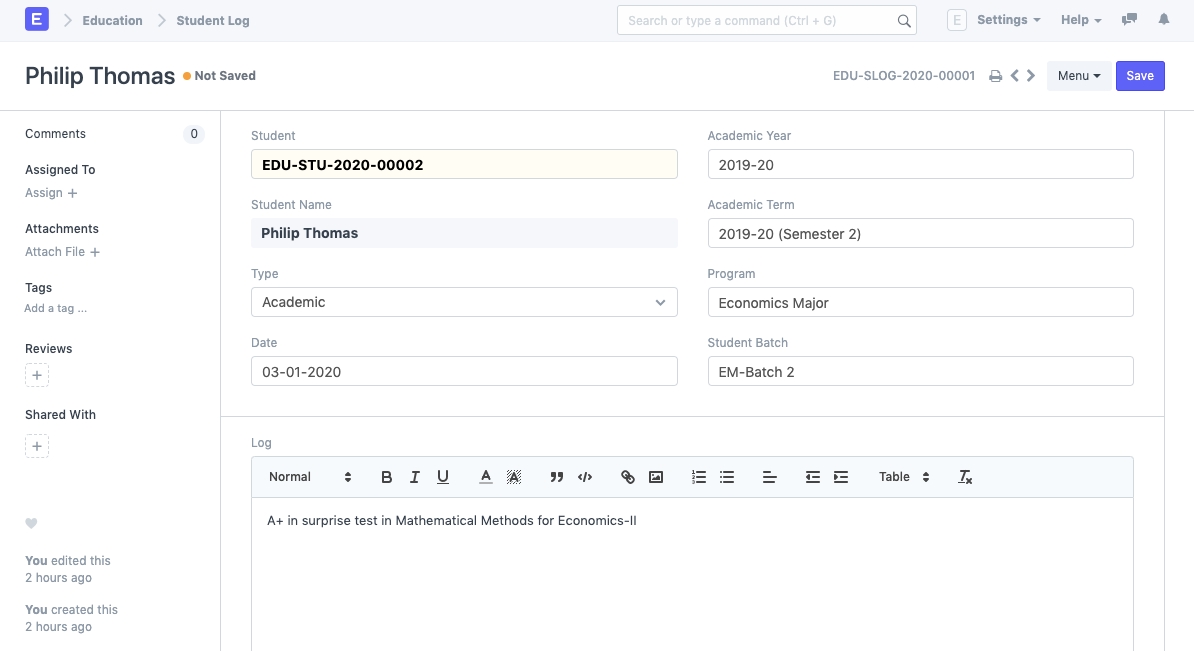Screen dimensions: 1194x651
Task: Open the Settings menu
Action: [x=1008, y=20]
